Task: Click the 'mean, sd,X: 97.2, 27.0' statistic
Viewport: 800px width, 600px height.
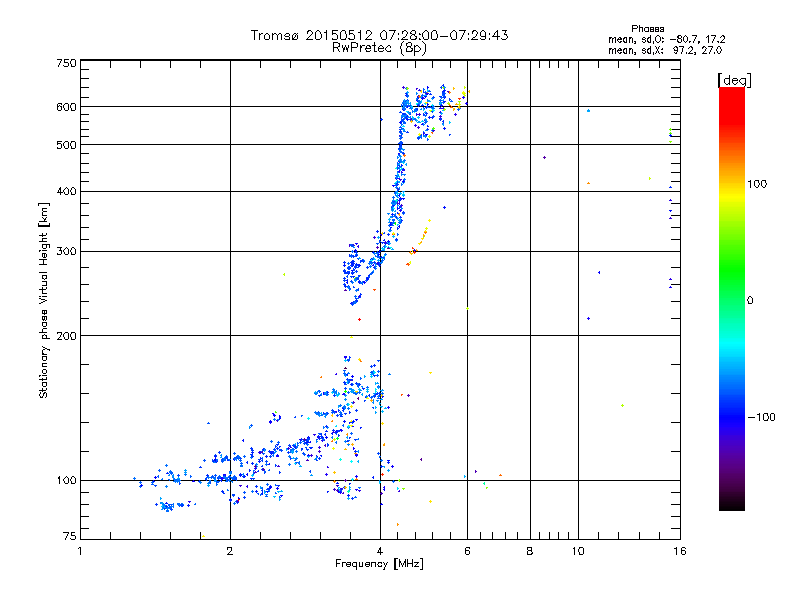Action: [x=665, y=51]
